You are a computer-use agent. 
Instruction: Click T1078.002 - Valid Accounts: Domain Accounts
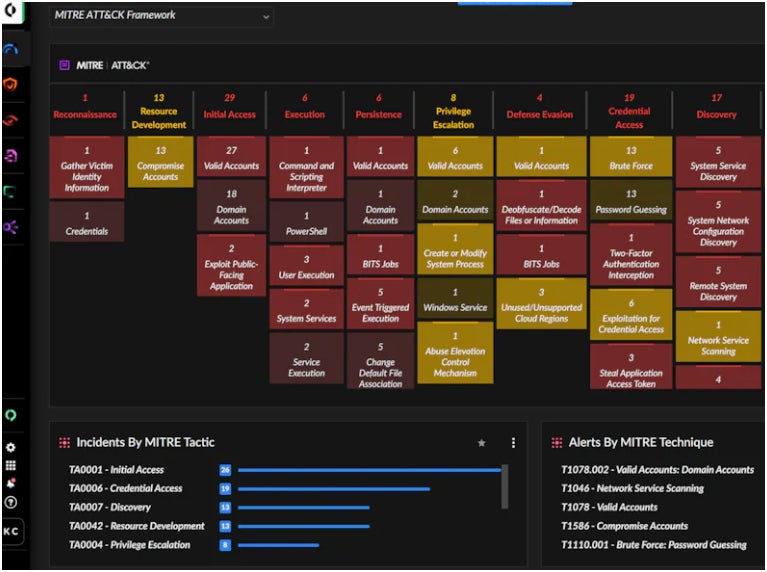click(657, 470)
